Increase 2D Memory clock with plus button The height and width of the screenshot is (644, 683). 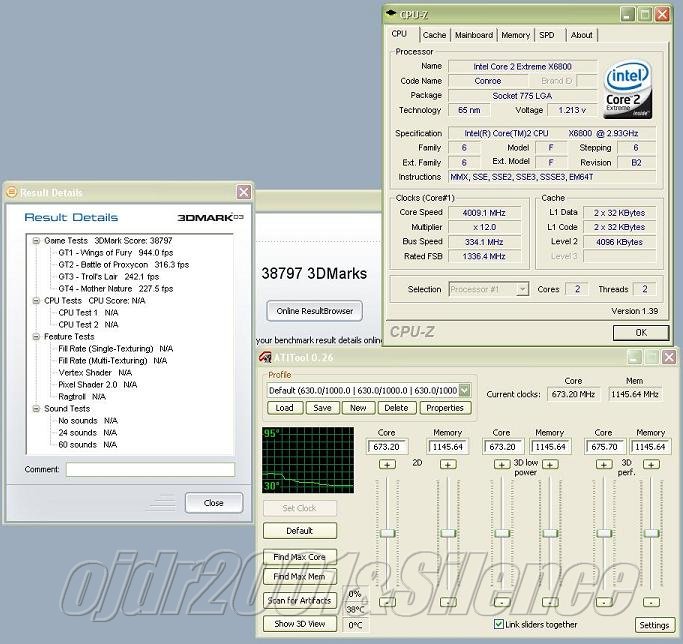(448, 464)
